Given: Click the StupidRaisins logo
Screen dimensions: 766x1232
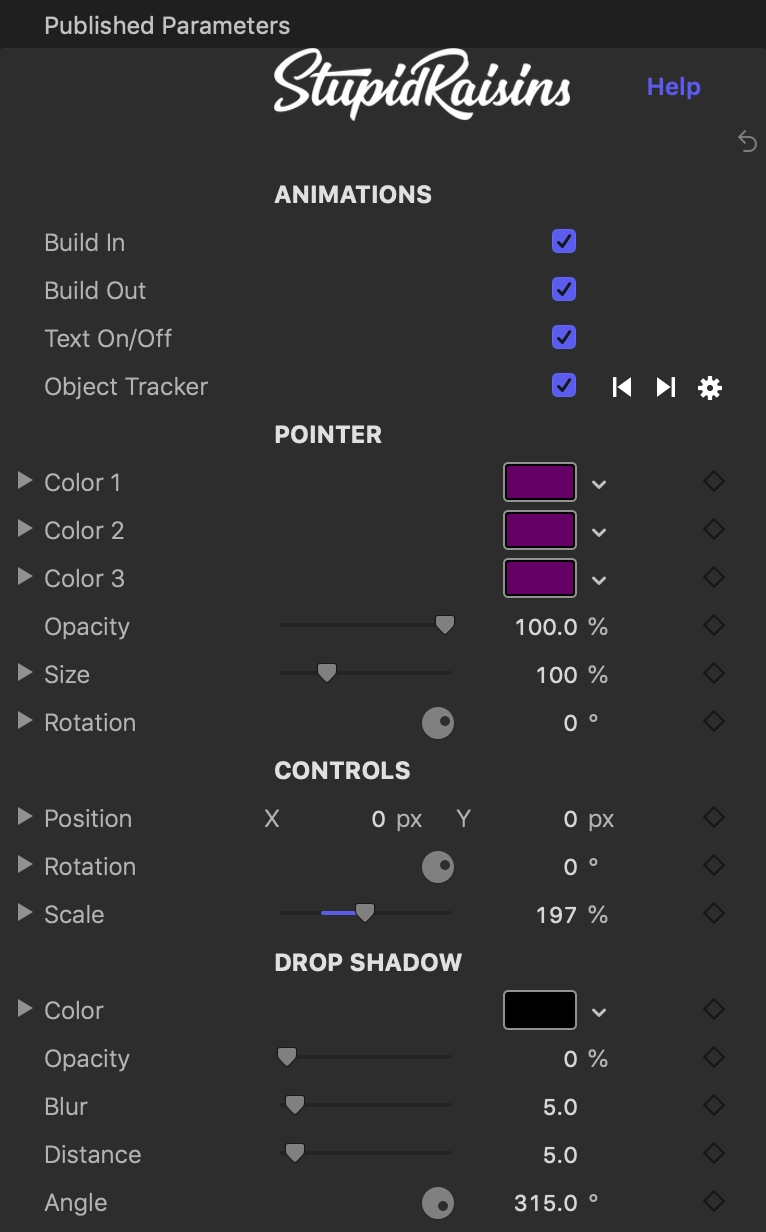Looking at the screenshot, I should (x=422, y=85).
